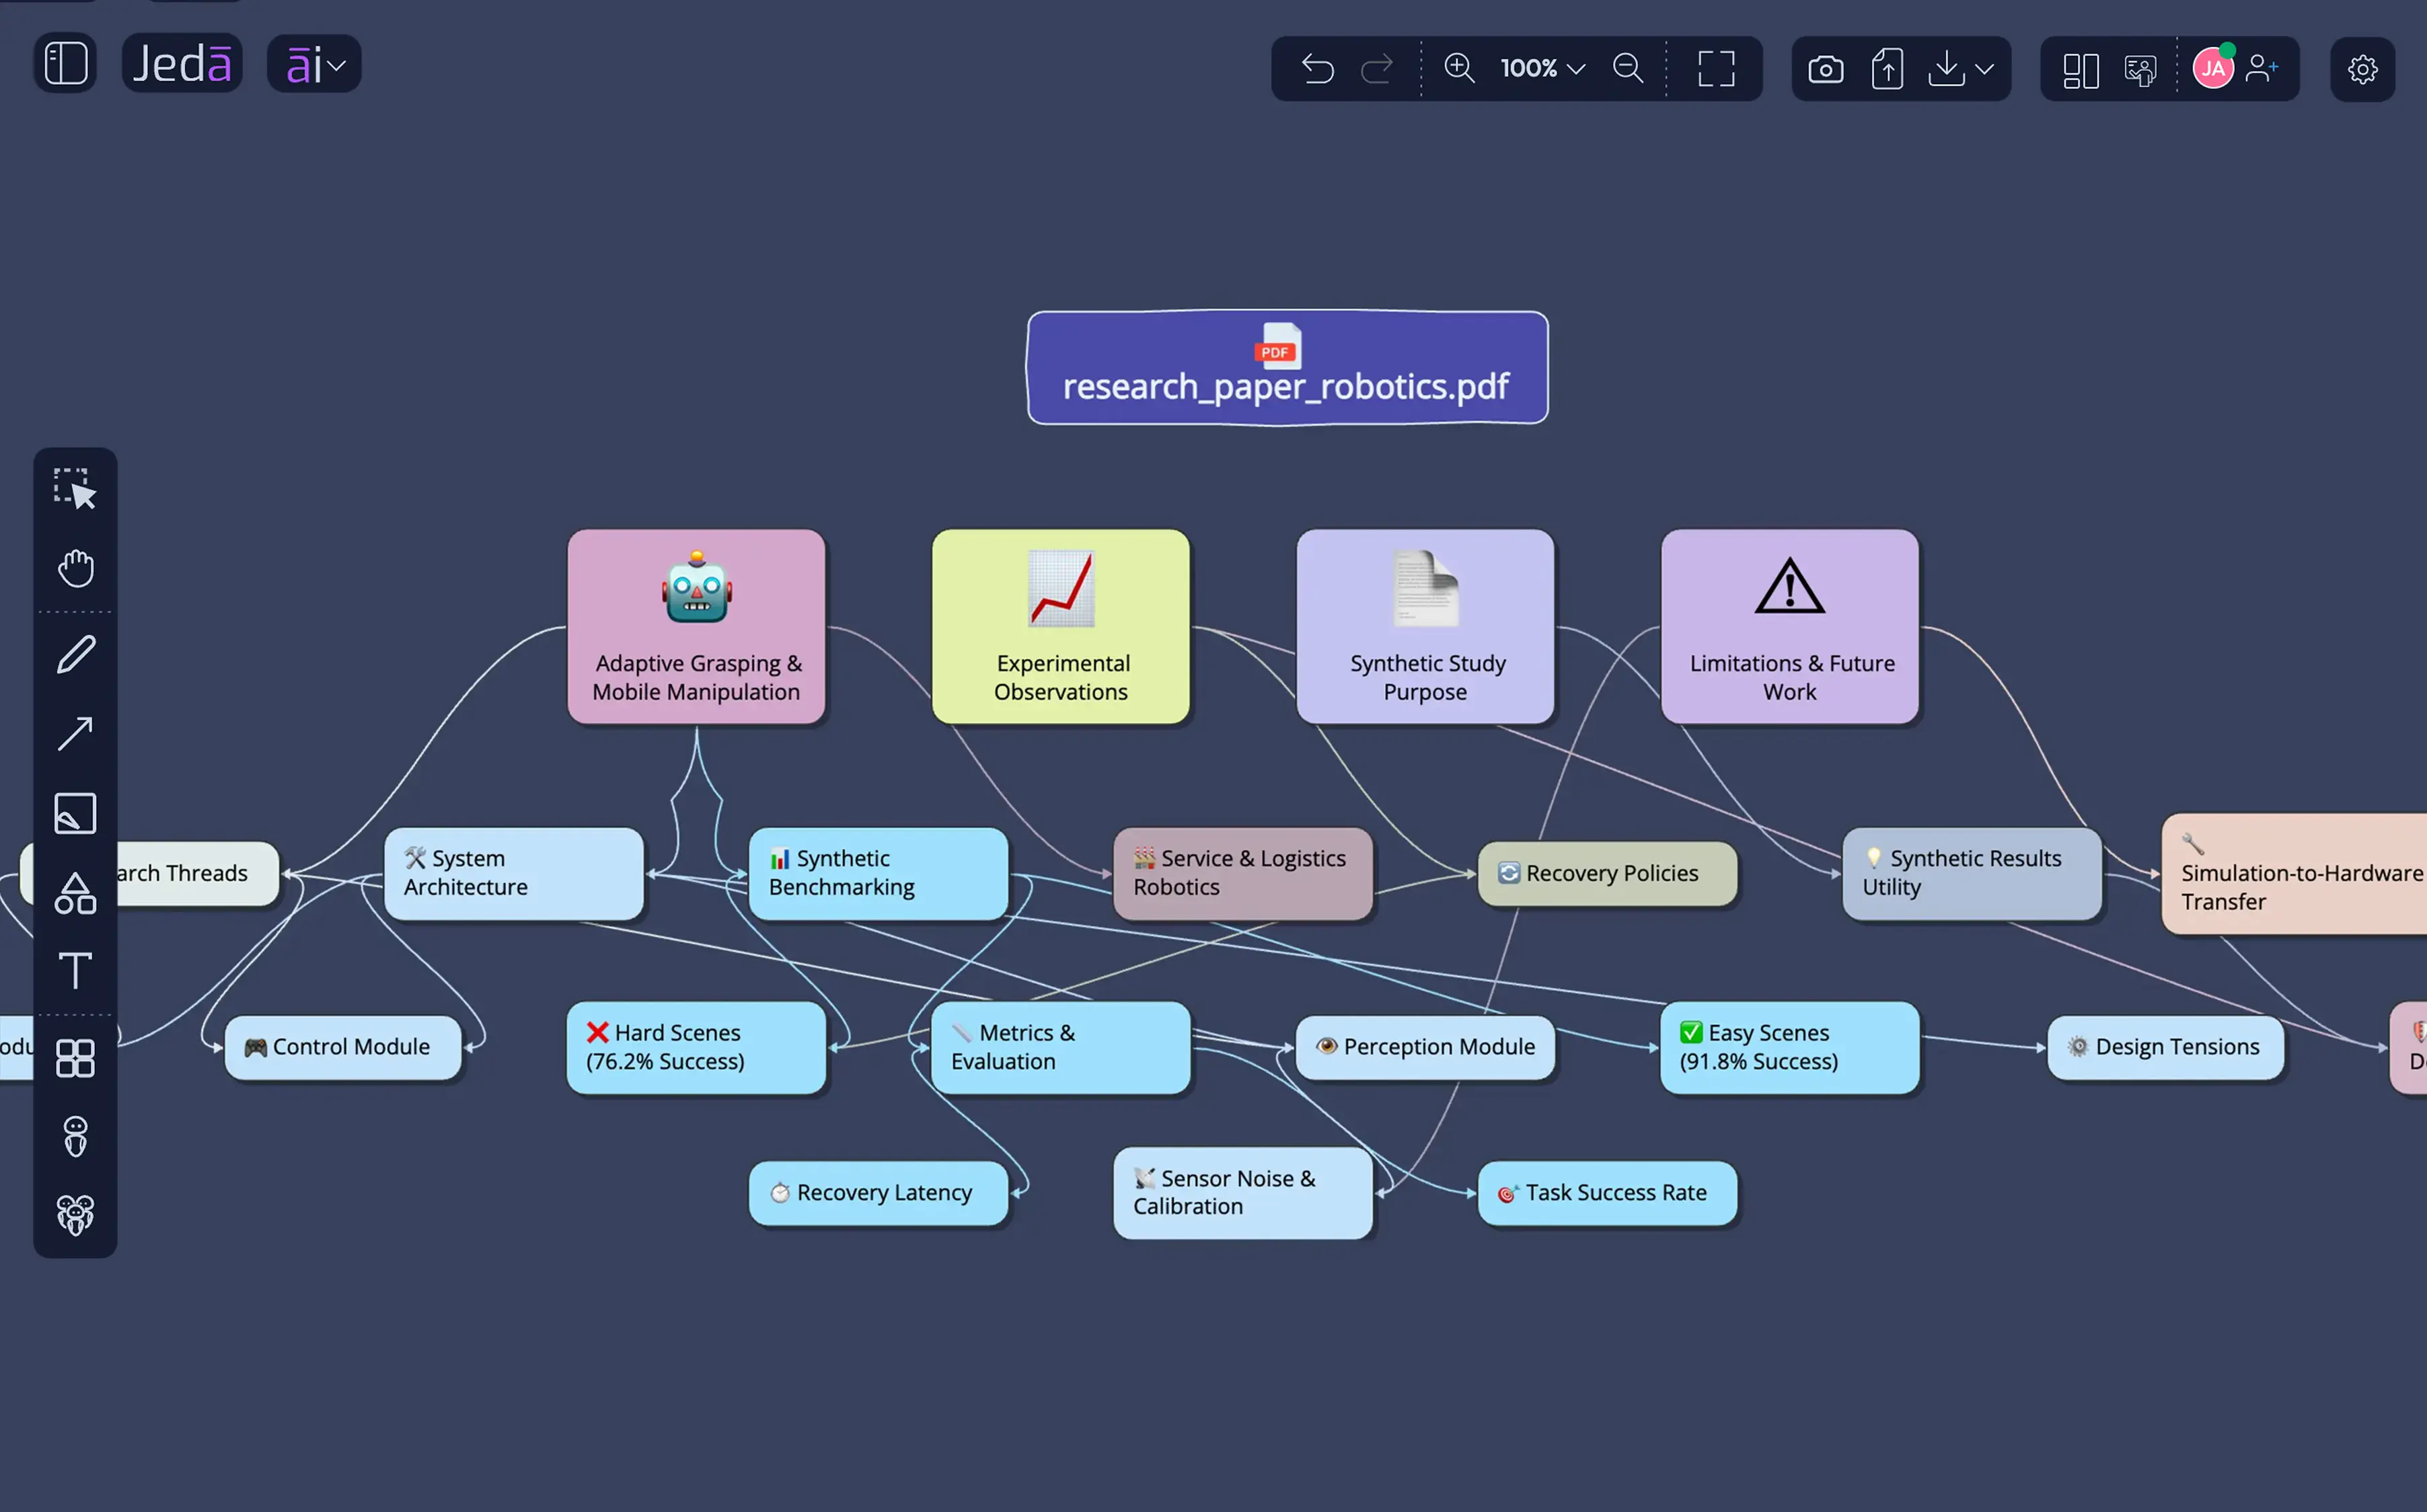Choose the selection cursor tool

75,489
